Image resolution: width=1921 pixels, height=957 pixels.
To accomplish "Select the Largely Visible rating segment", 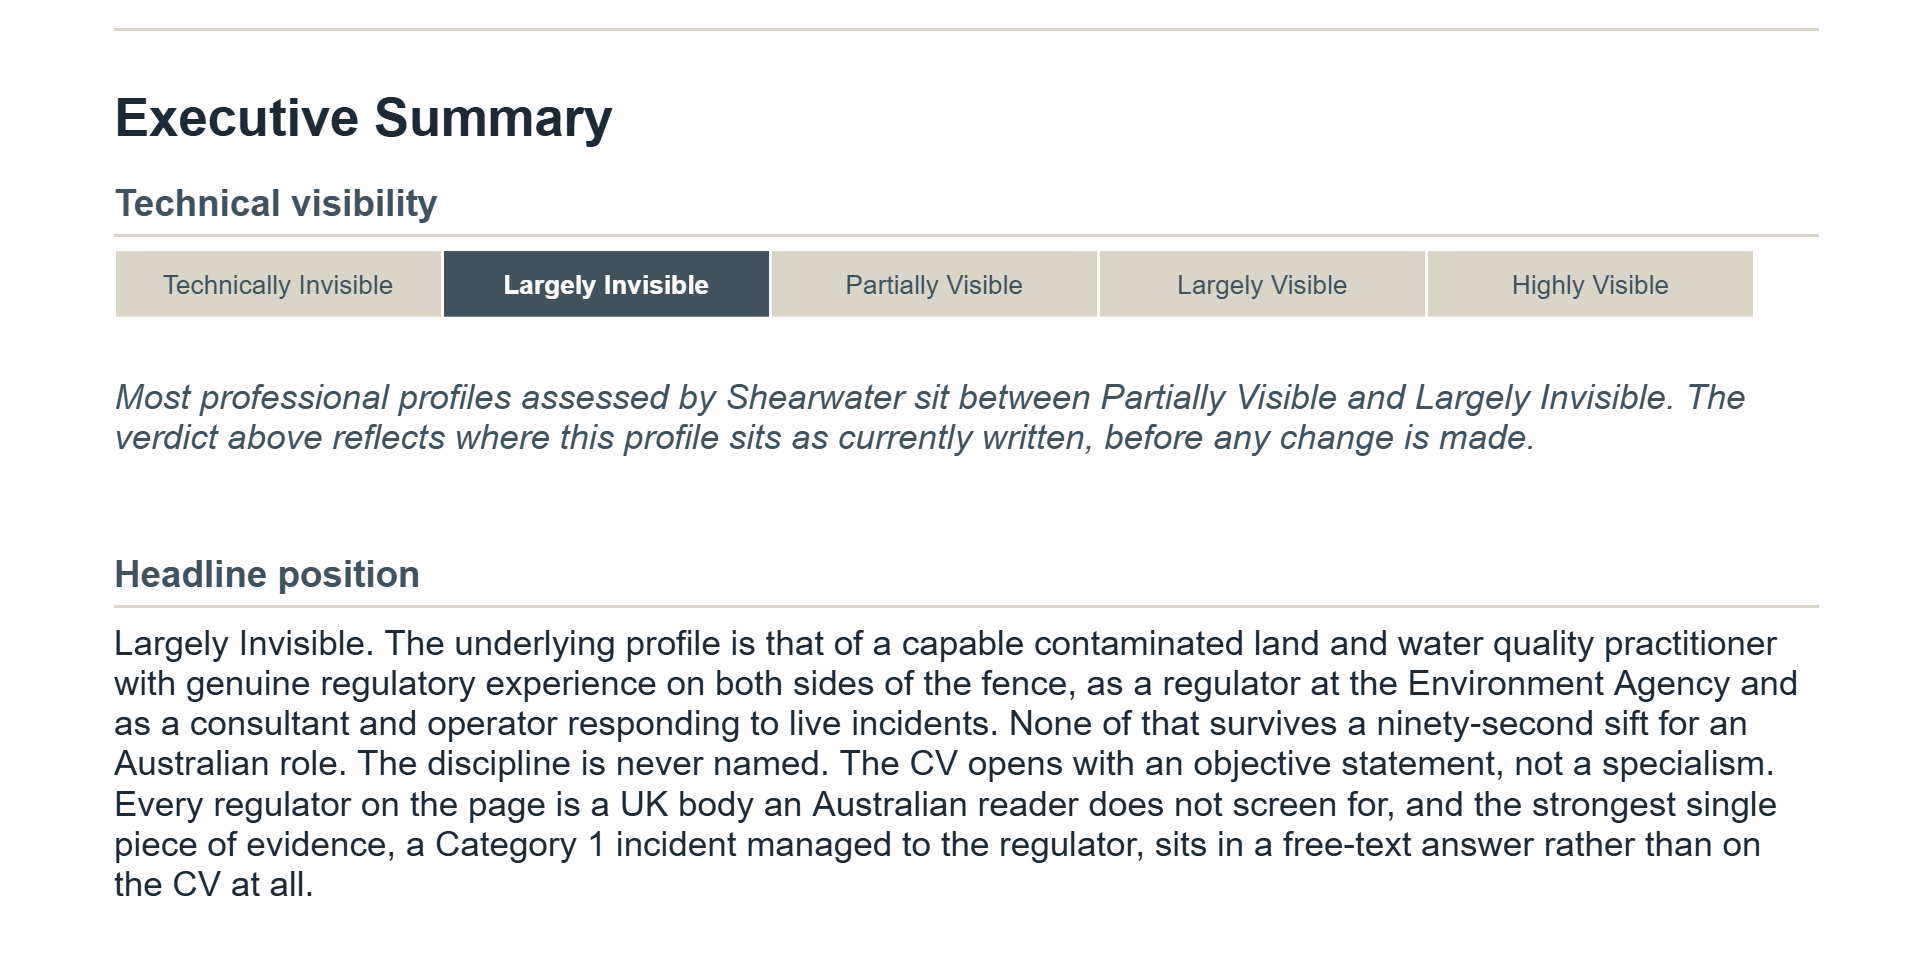I will click(1262, 285).
